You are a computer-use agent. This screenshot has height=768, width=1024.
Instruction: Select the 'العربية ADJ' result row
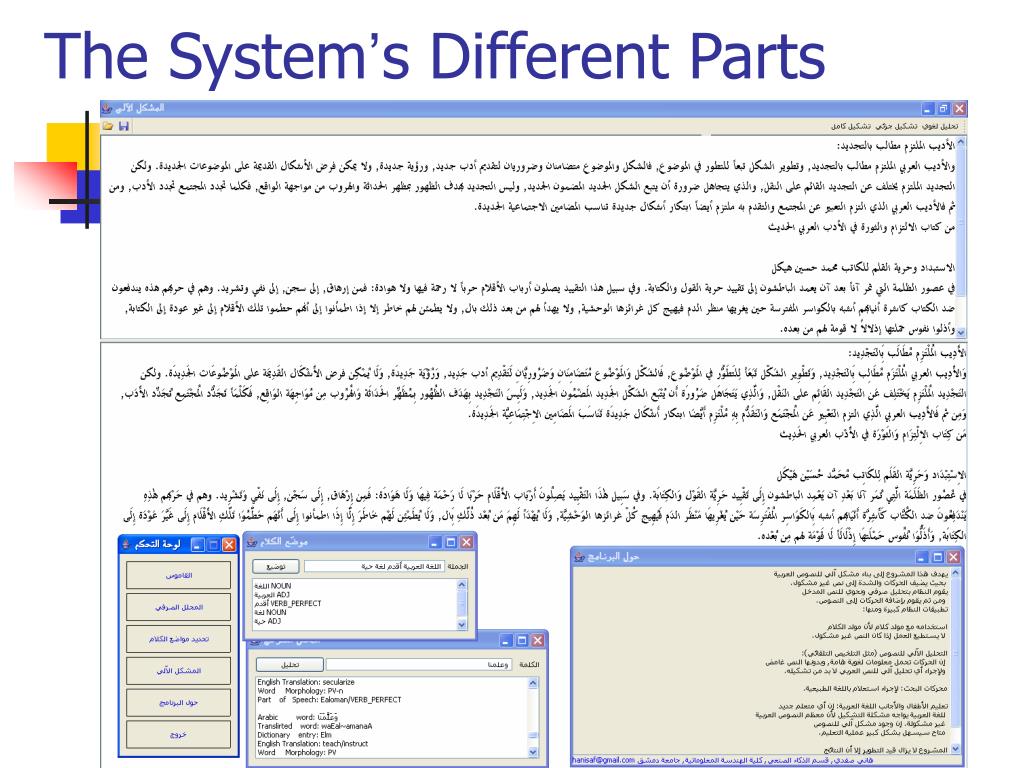pyautogui.click(x=272, y=595)
